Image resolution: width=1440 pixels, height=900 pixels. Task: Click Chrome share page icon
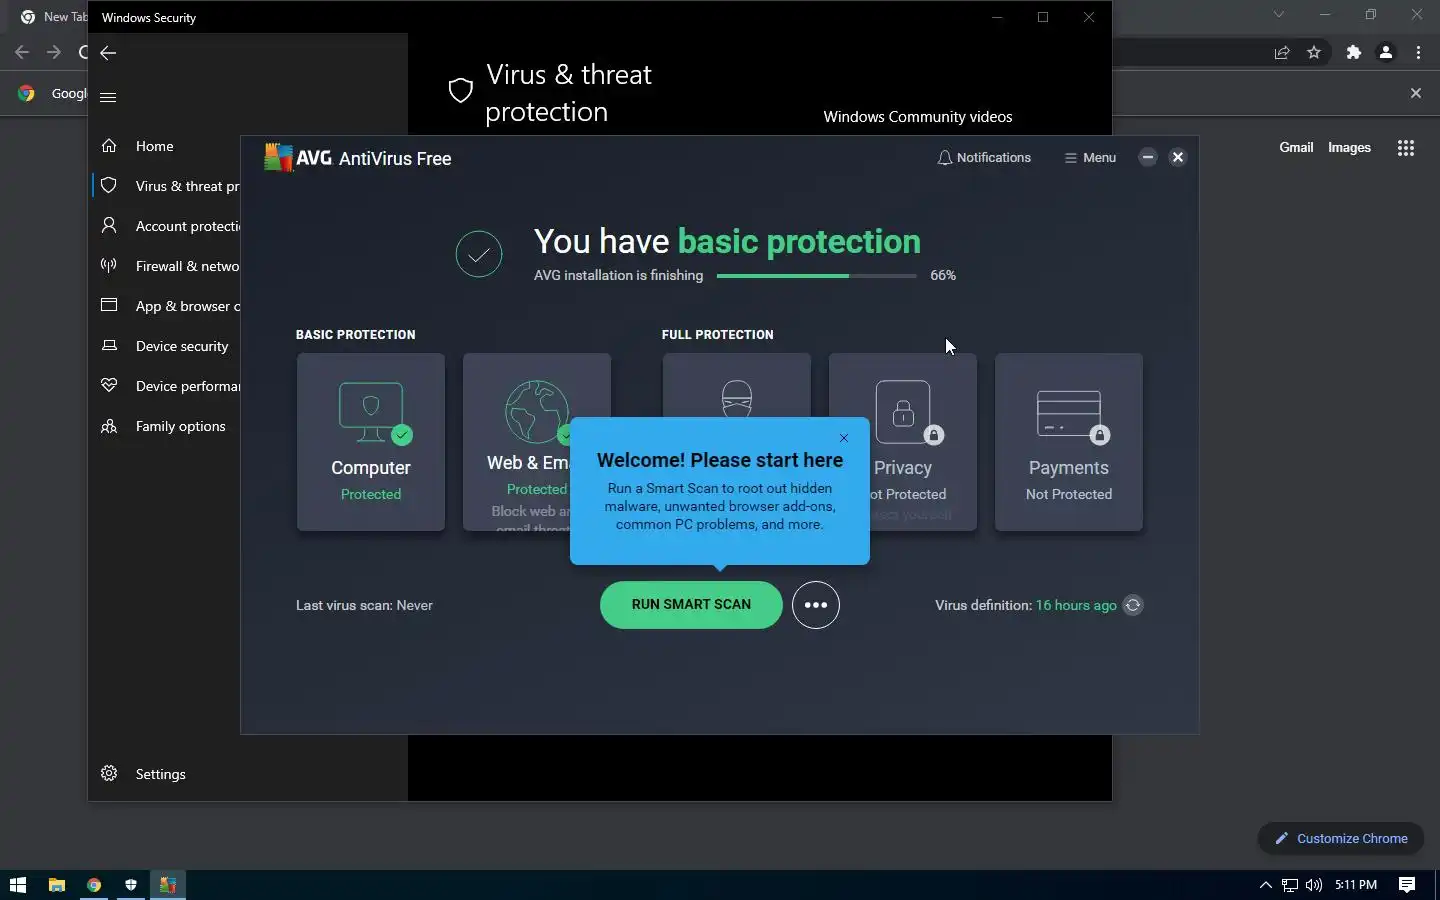click(1282, 53)
